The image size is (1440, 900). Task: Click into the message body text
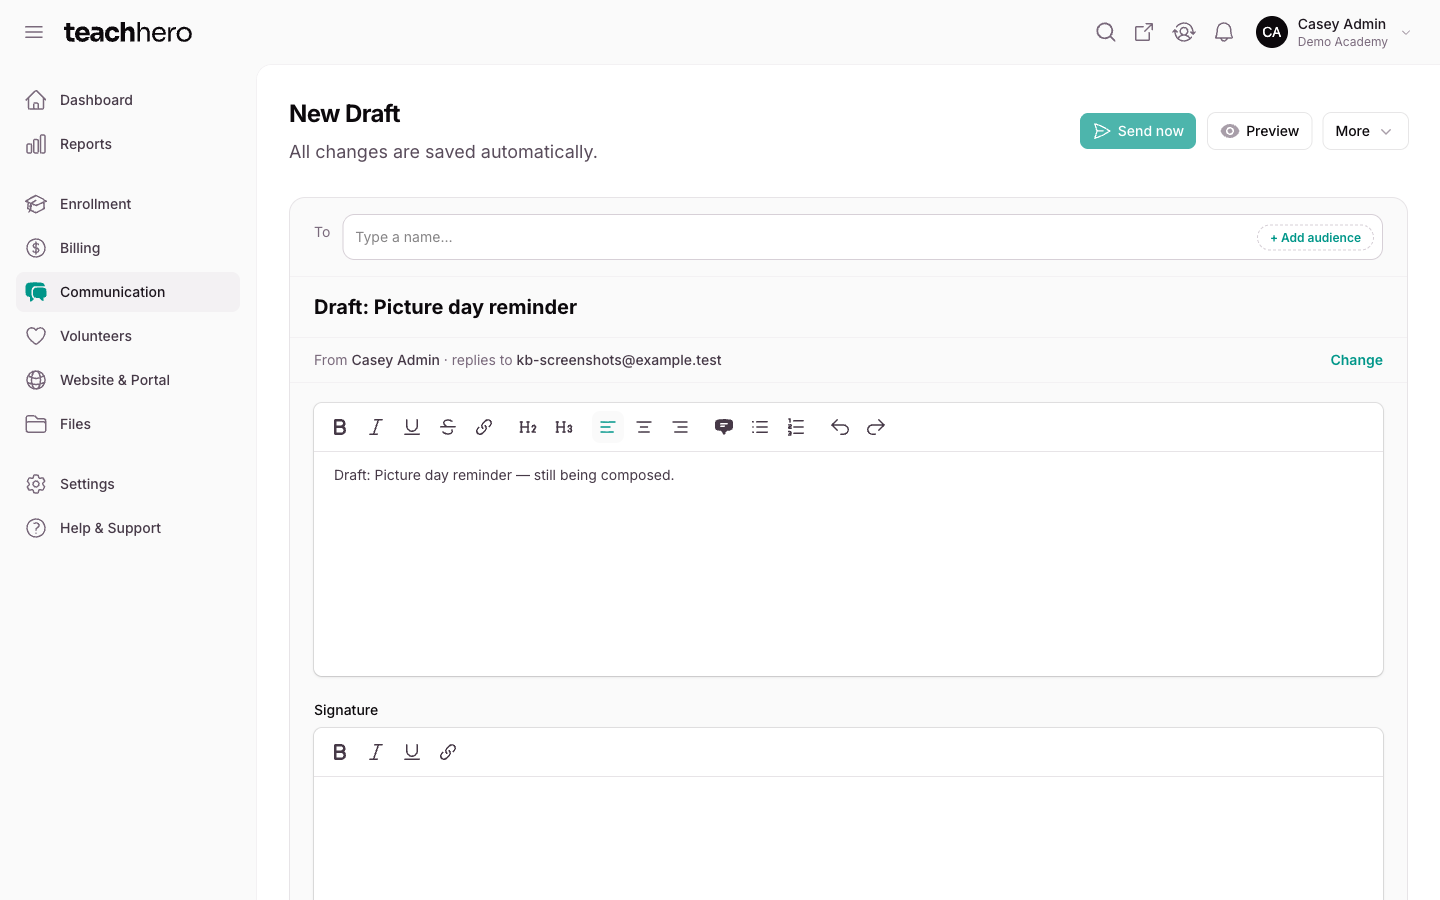coord(504,475)
